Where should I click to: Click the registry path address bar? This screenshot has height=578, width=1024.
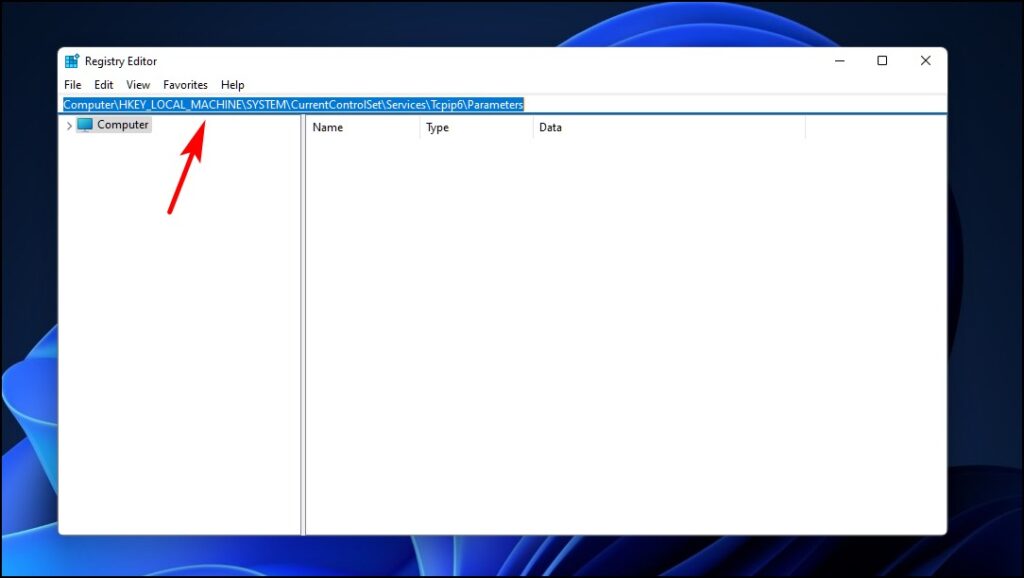click(503, 104)
